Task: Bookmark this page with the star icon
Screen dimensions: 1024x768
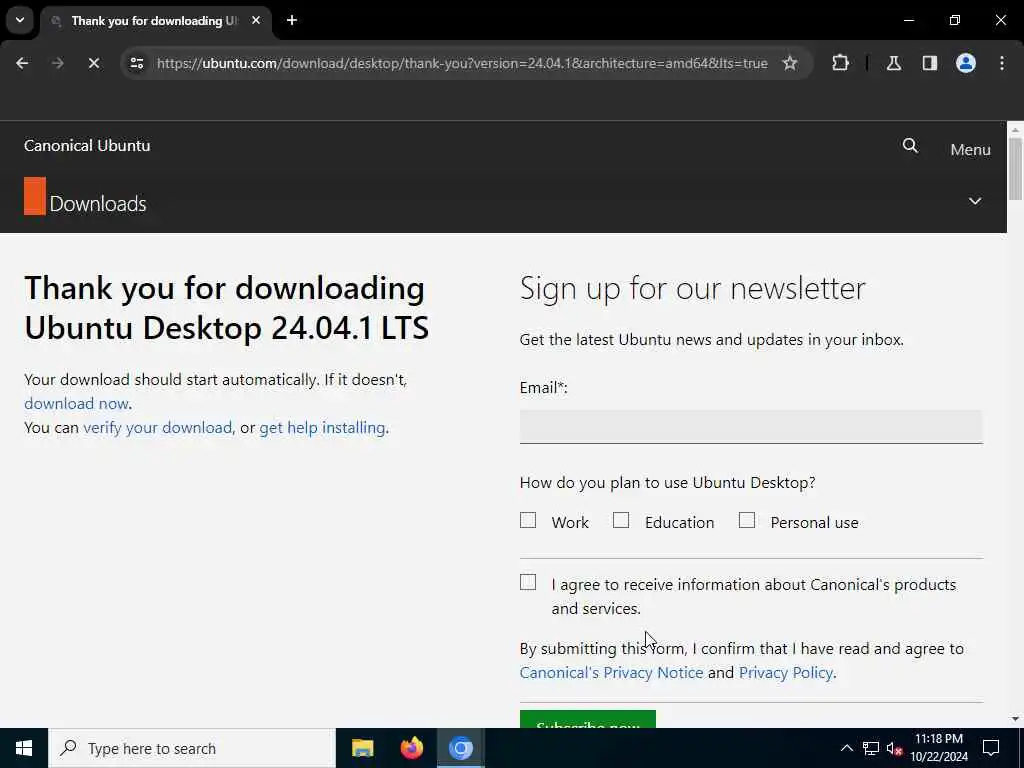Action: tap(790, 63)
